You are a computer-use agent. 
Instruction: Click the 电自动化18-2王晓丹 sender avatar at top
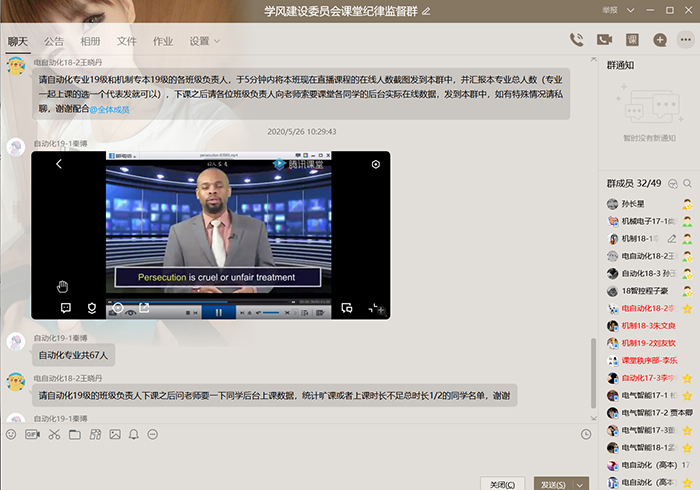pyautogui.click(x=16, y=66)
